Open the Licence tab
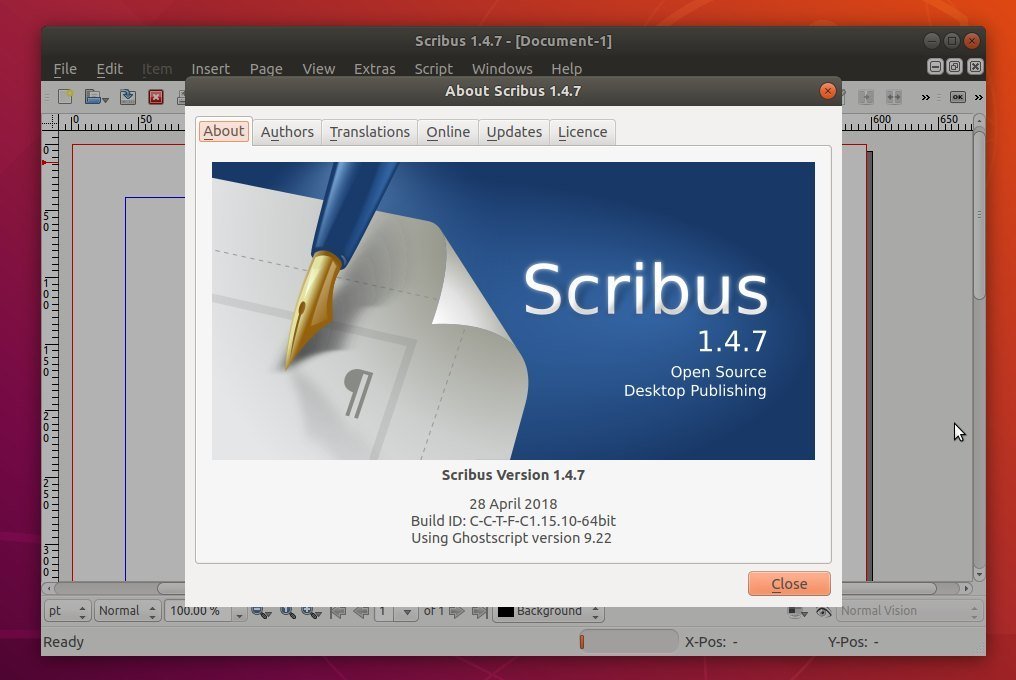 point(582,132)
